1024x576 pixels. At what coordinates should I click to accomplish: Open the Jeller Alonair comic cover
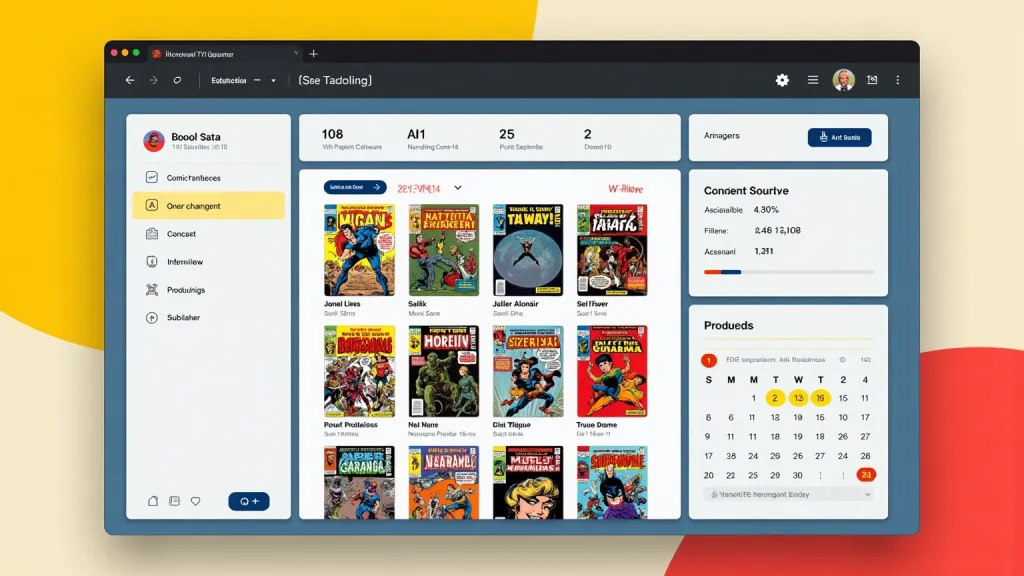(528, 249)
